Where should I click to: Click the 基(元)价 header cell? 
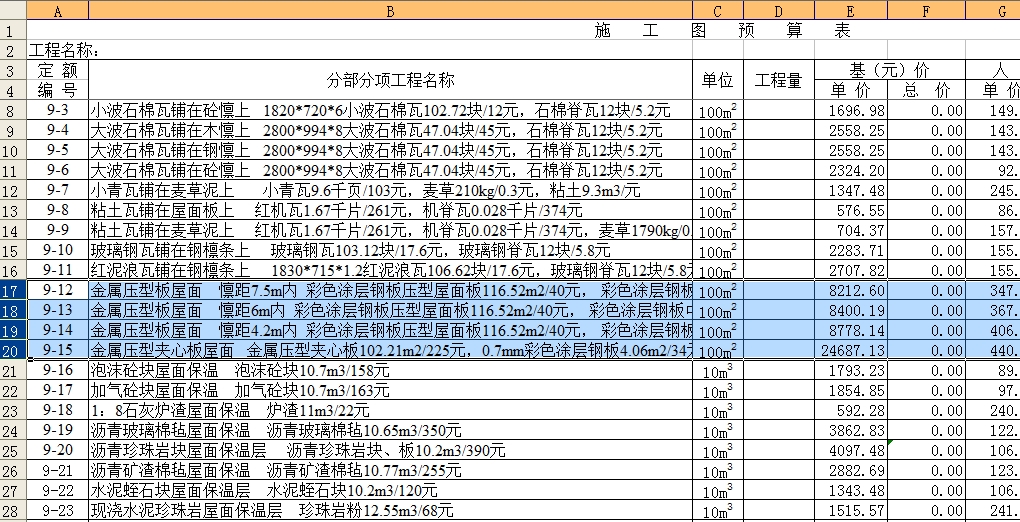click(x=889, y=70)
